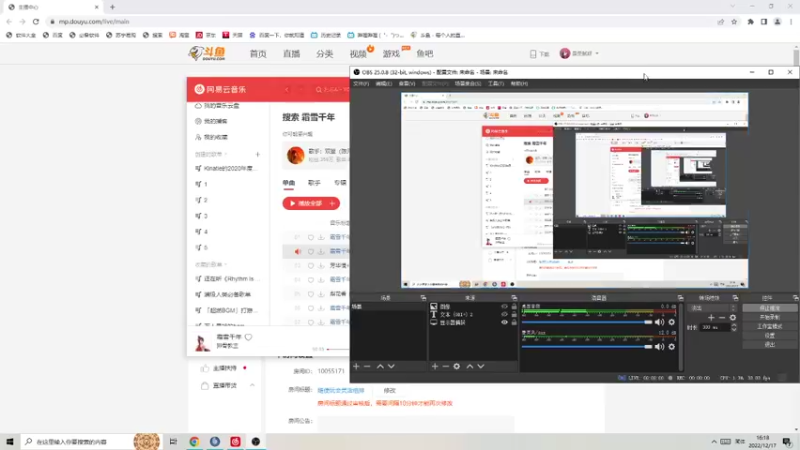Like the now-playing song with the heart icon

click(x=248, y=337)
